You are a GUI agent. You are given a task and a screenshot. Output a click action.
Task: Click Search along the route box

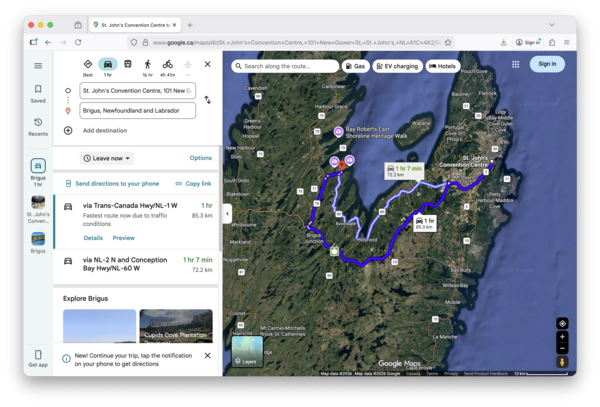click(285, 66)
